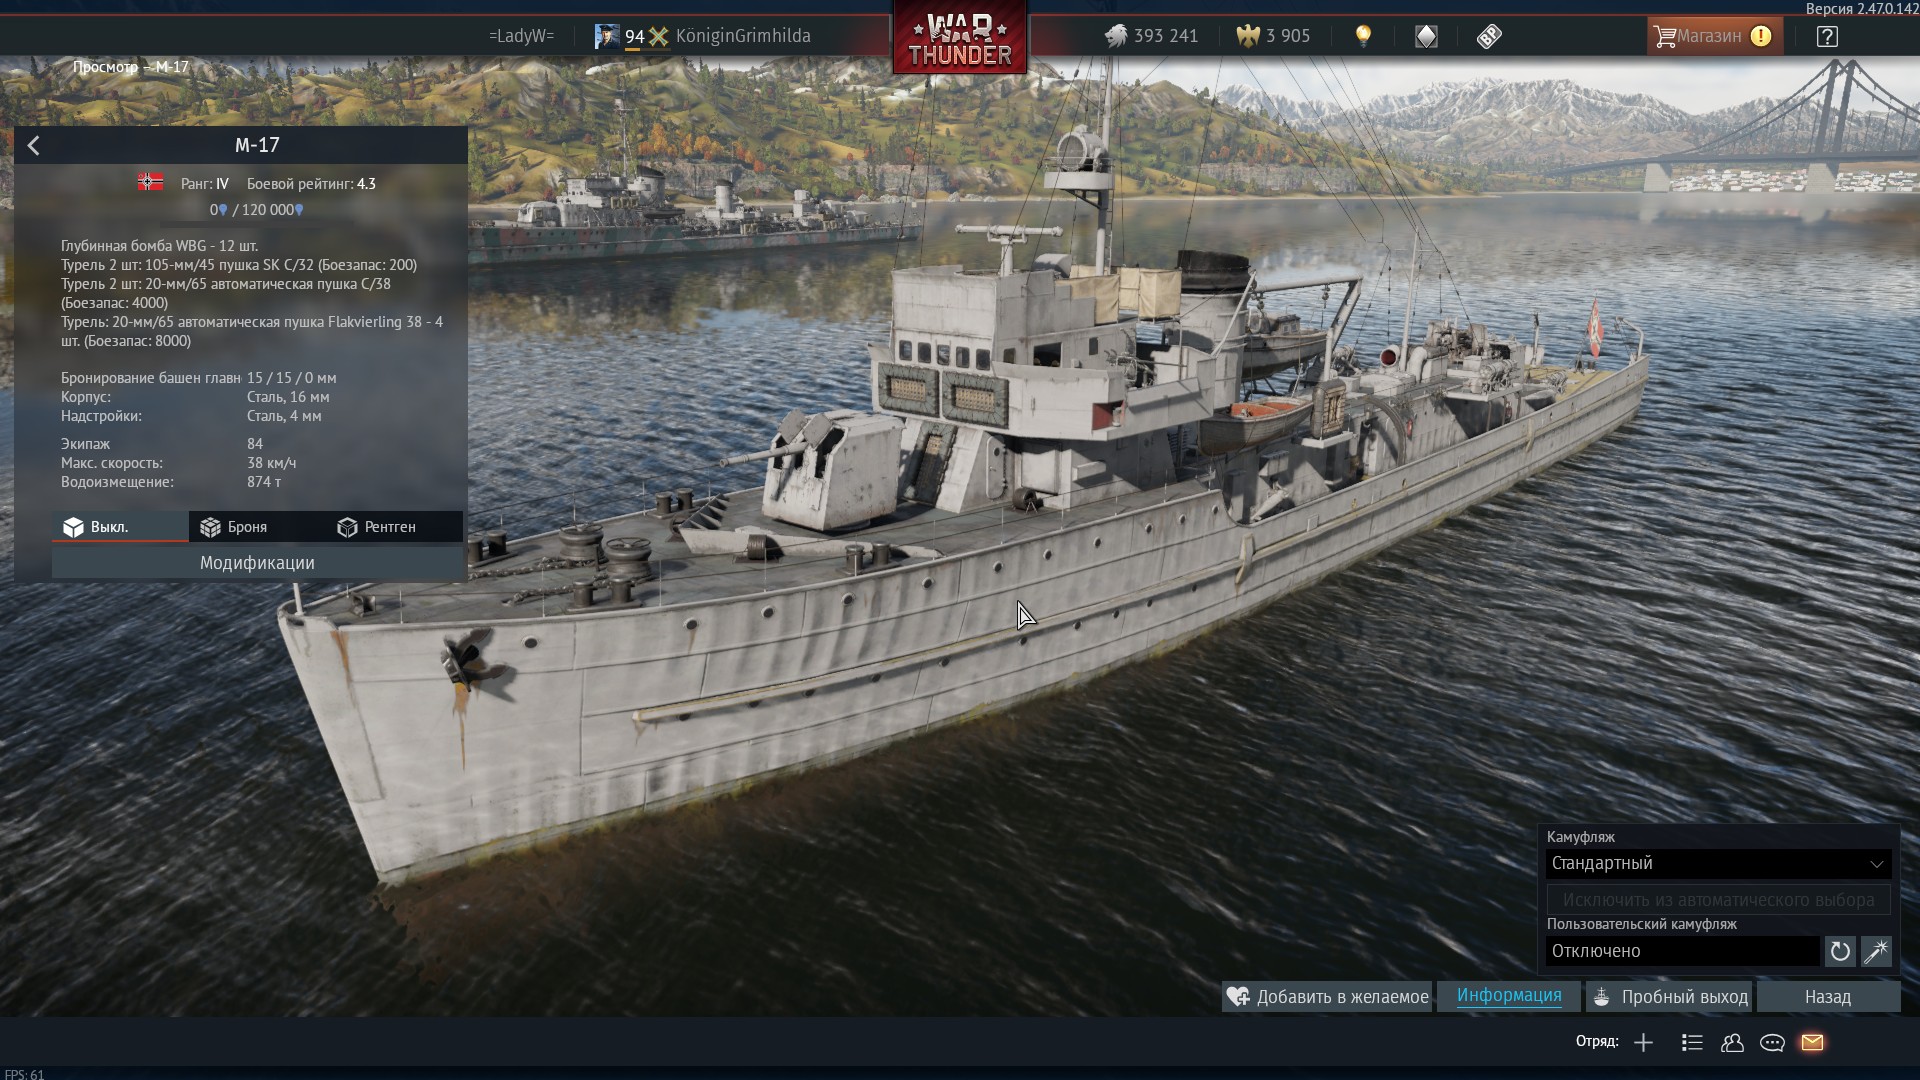The height and width of the screenshot is (1080, 1920).
Task: Click the Назад button
Action: [1828, 997]
